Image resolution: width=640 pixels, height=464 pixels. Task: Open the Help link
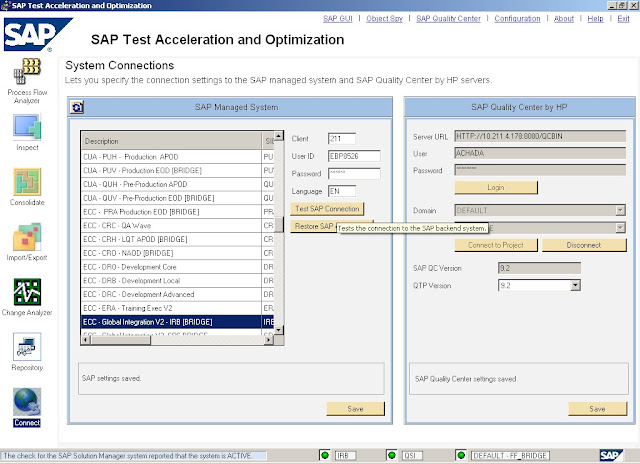[596, 19]
